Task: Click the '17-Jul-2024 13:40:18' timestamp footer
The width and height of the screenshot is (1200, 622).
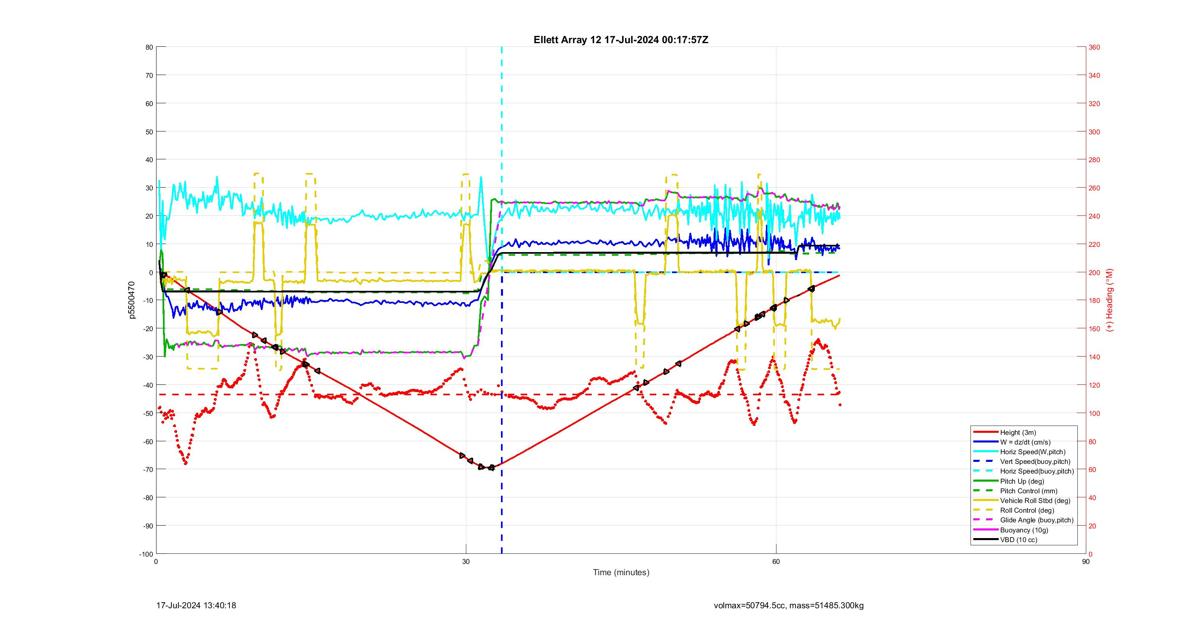Action: pos(196,605)
